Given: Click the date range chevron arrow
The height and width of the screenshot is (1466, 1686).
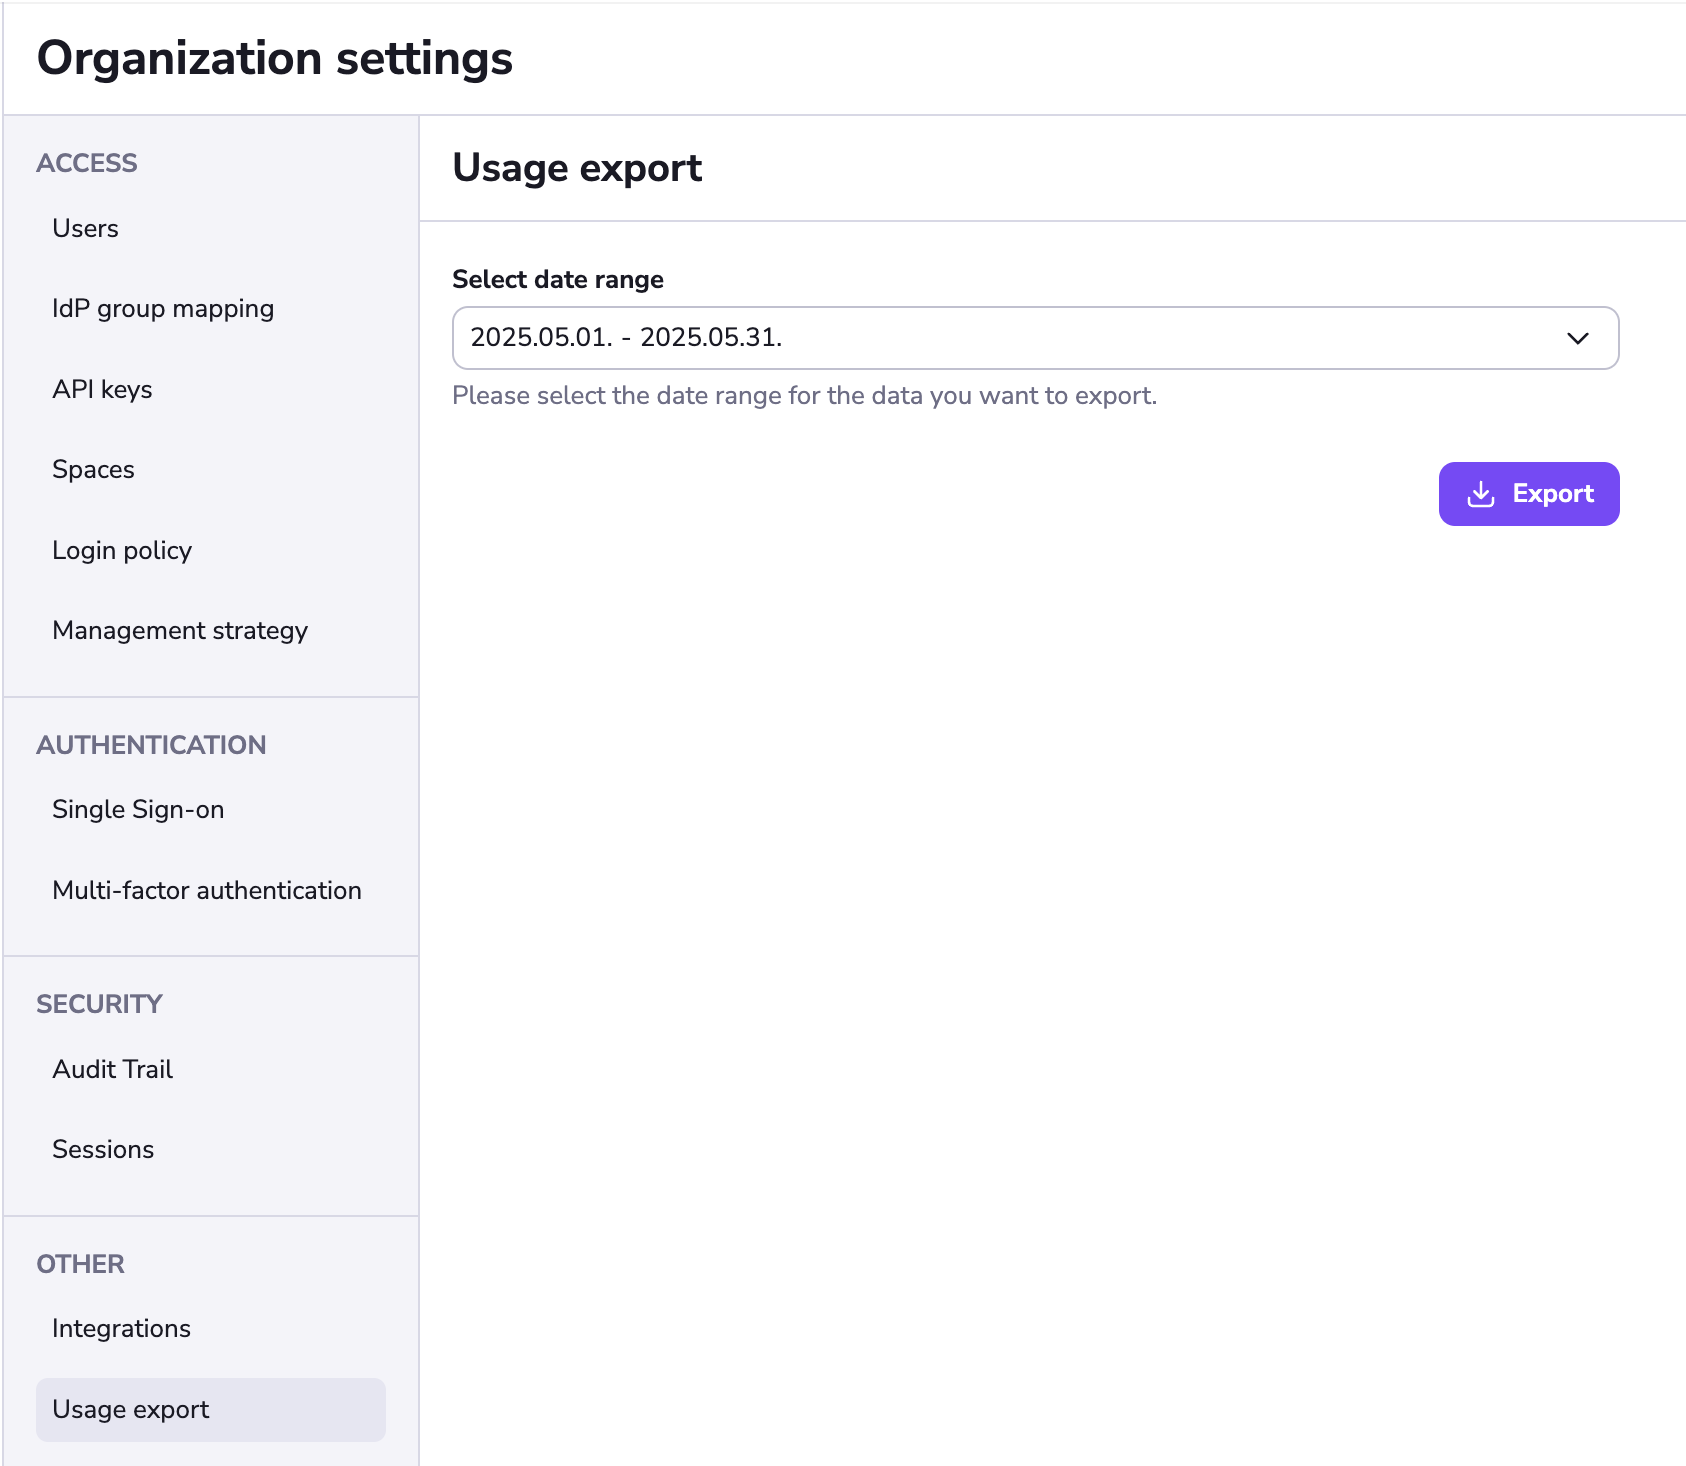Looking at the screenshot, I should click(1577, 338).
